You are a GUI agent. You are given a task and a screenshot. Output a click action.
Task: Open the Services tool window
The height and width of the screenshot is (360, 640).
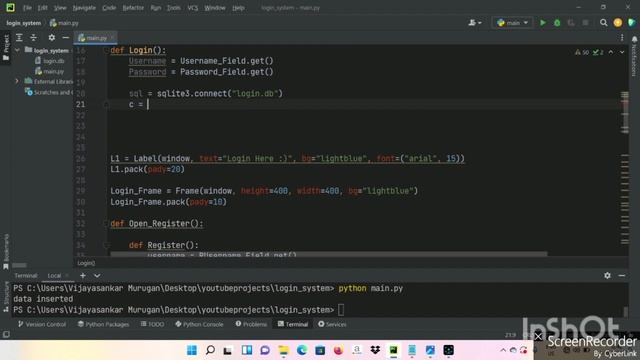[332, 324]
